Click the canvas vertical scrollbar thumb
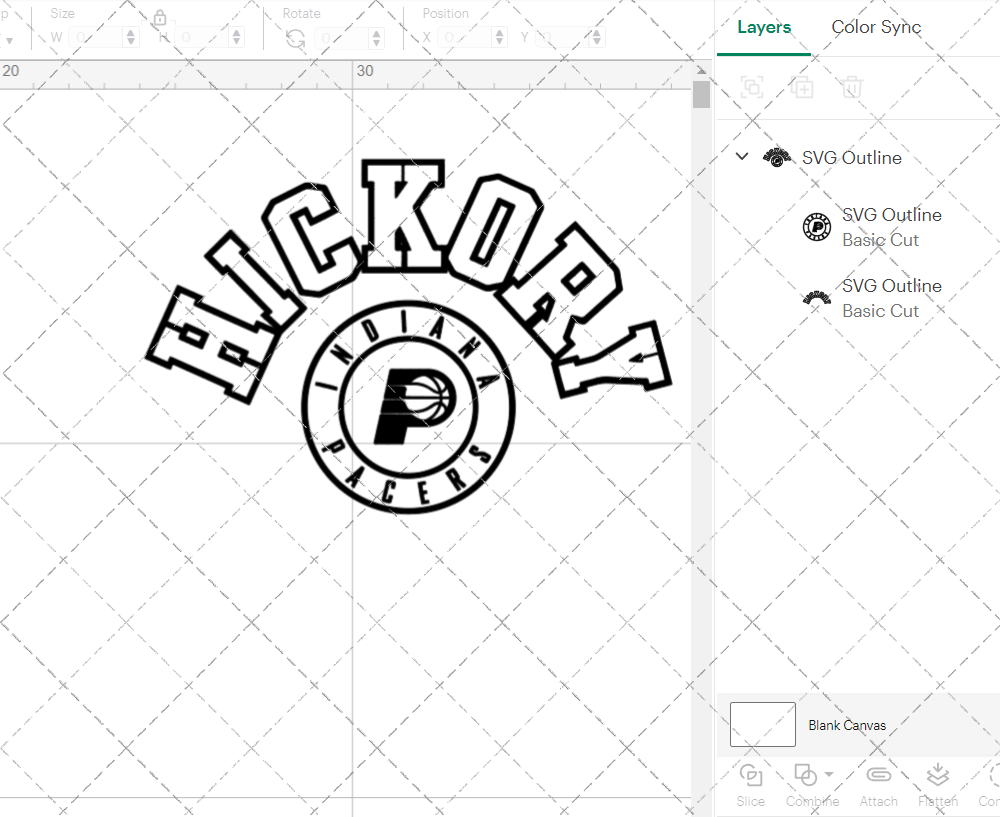This screenshot has width=1000, height=817. [702, 94]
